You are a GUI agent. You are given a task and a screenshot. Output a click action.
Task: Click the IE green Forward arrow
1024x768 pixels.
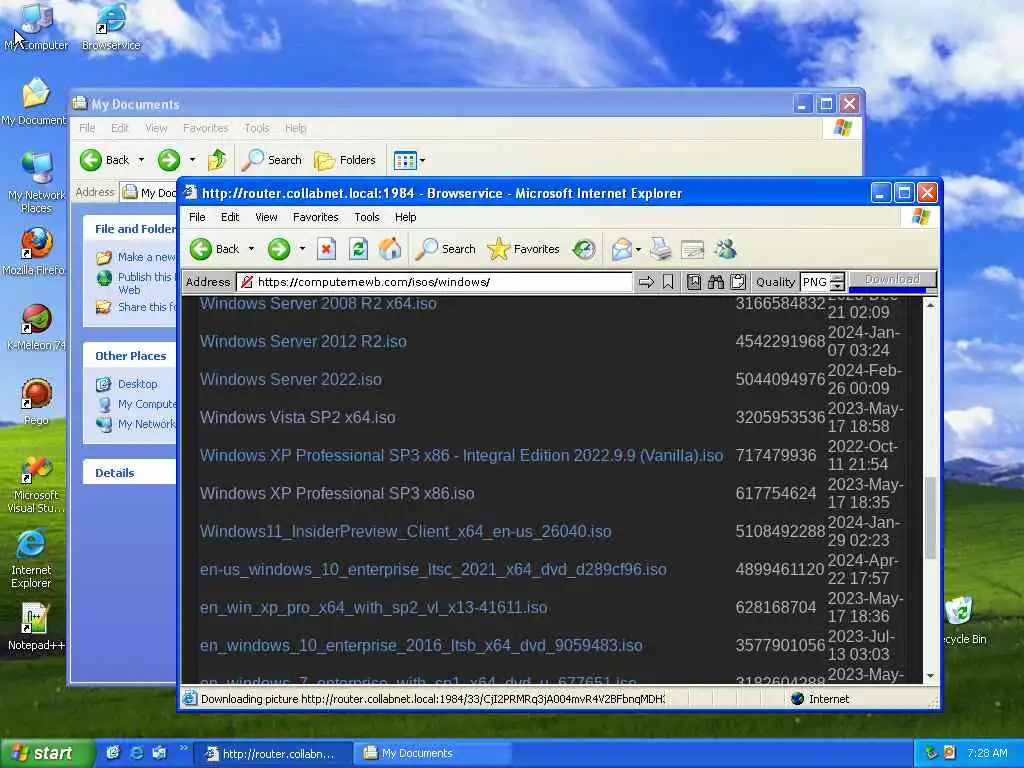click(x=279, y=249)
